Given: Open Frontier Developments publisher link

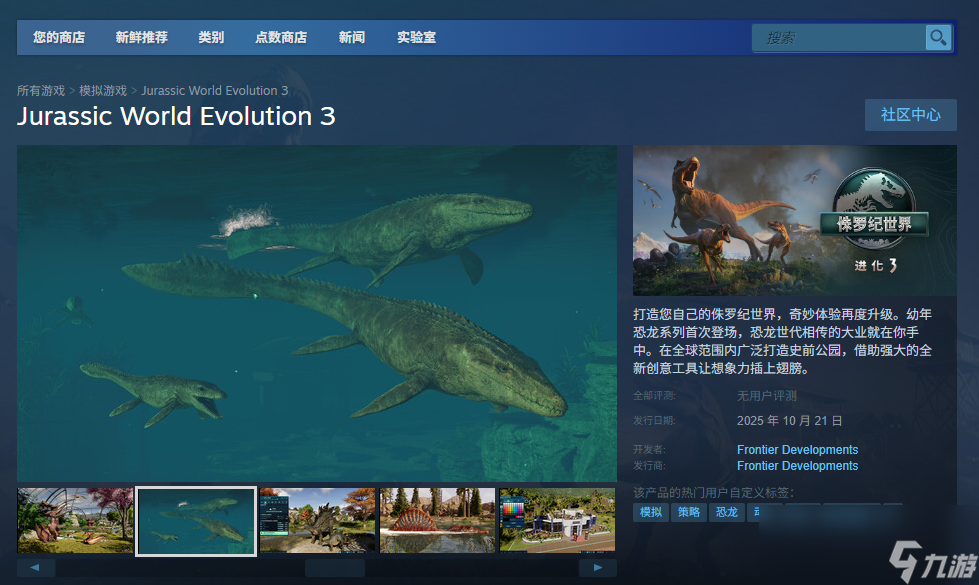Looking at the screenshot, I should coord(797,466).
